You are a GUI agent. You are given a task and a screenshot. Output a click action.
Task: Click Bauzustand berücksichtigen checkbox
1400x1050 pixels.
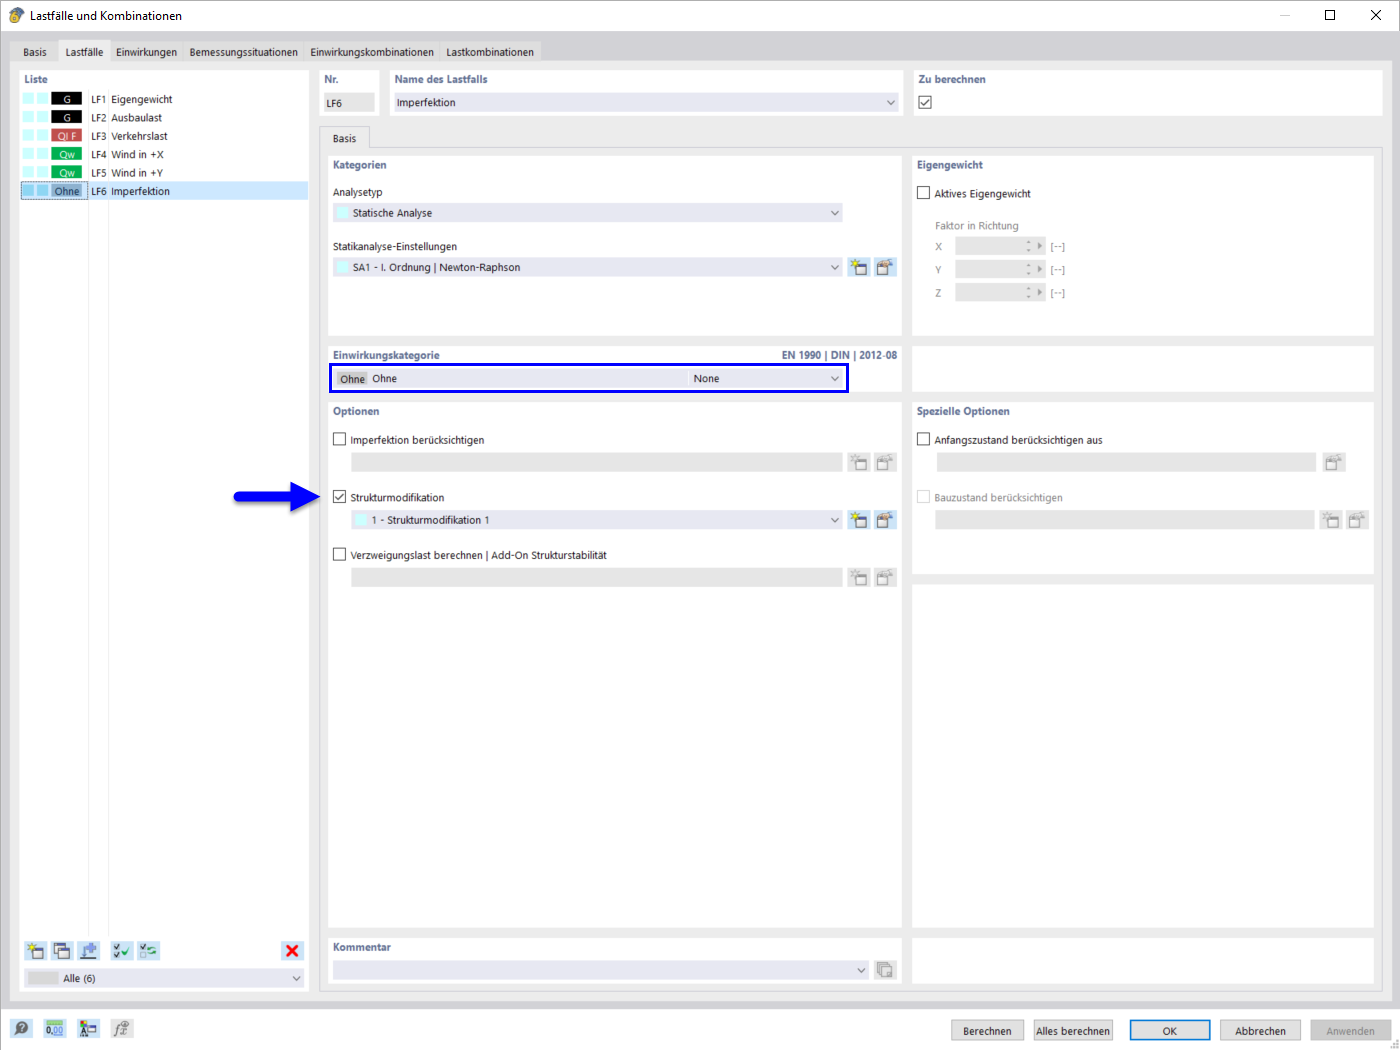pos(924,497)
